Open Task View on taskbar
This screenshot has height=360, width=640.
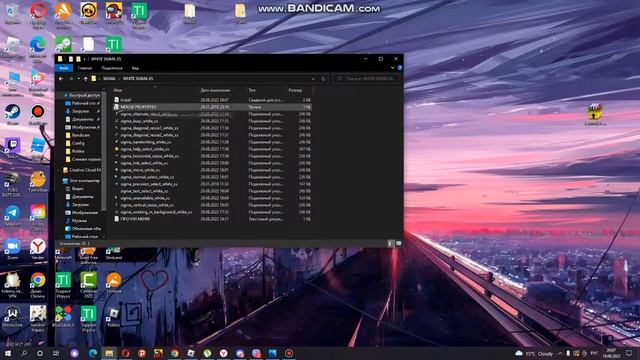pos(56,353)
